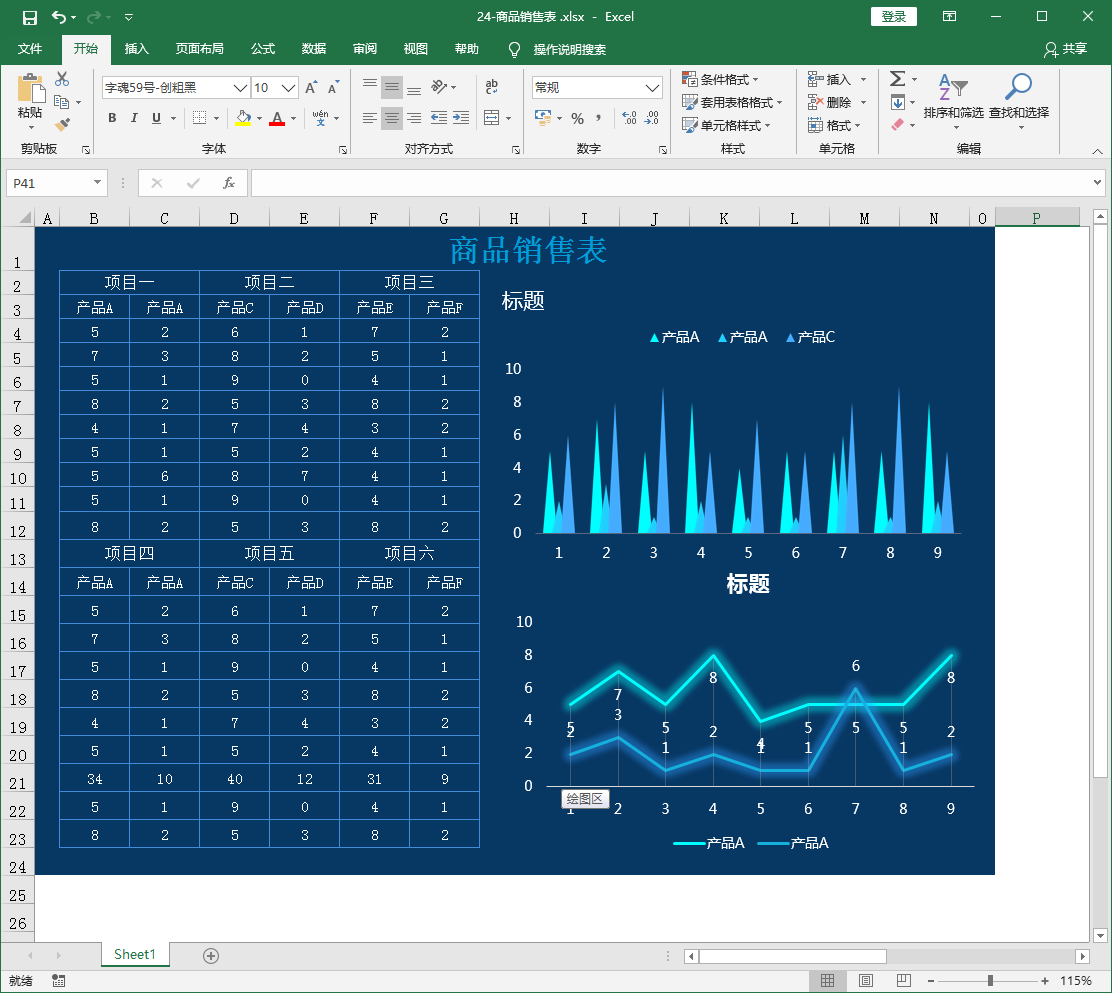The width and height of the screenshot is (1112, 993).
Task: Increase decimal places
Action: pos(629,118)
